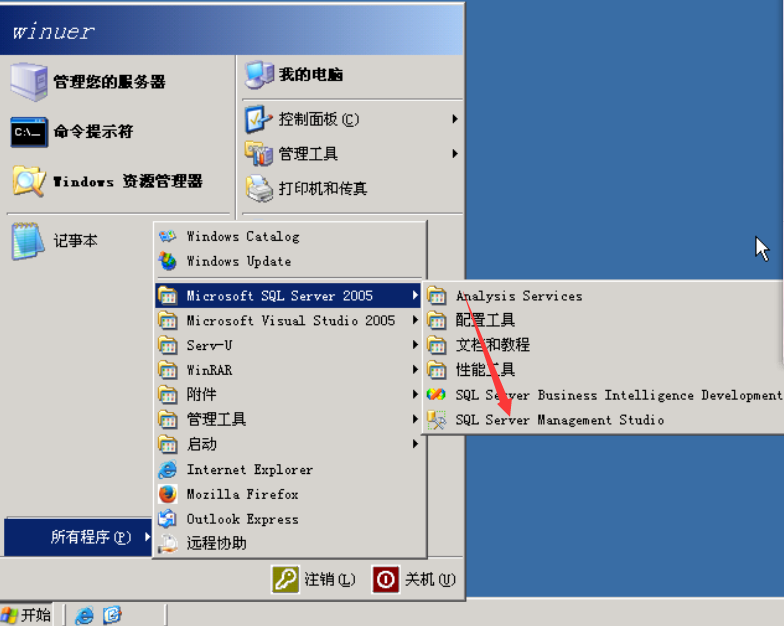Image resolution: width=784 pixels, height=626 pixels.
Task: Expand the WinRAR program folder
Action: point(288,370)
